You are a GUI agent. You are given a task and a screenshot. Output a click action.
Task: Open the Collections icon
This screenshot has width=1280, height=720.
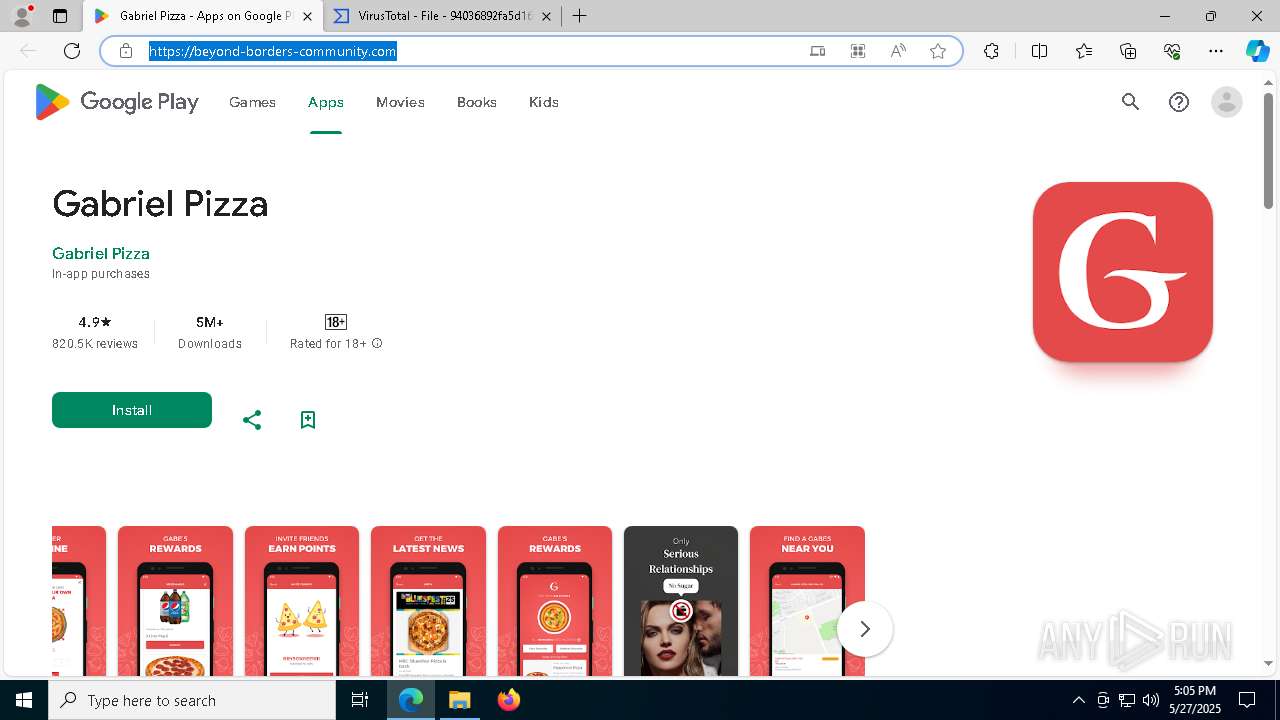1128,51
